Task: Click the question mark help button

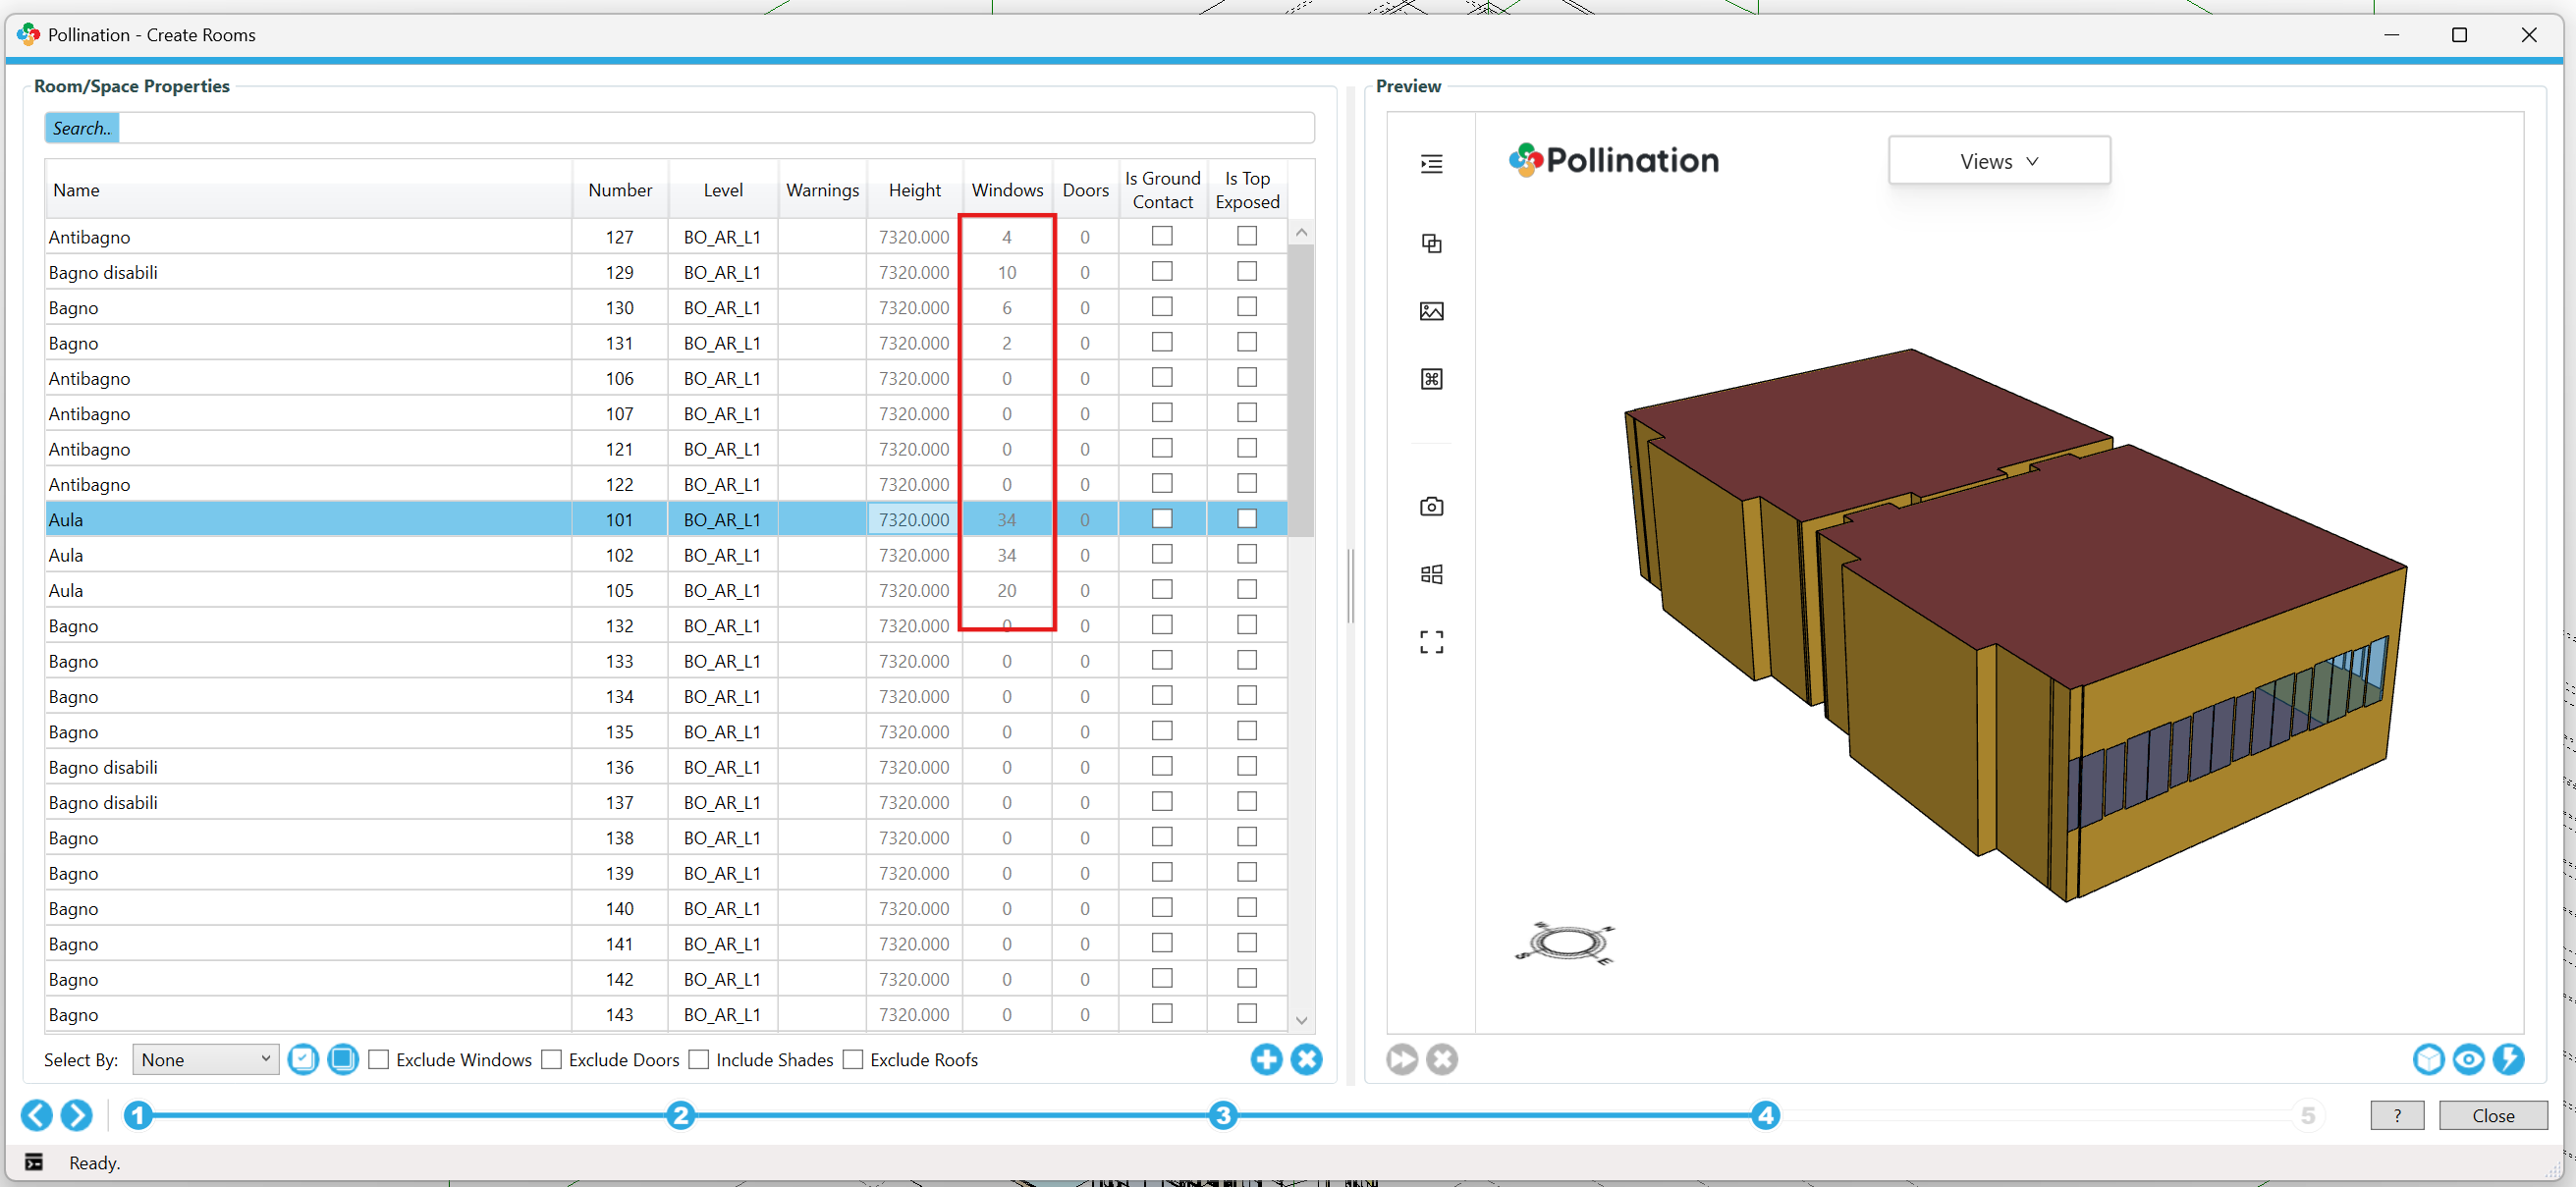Action: tap(2396, 1115)
